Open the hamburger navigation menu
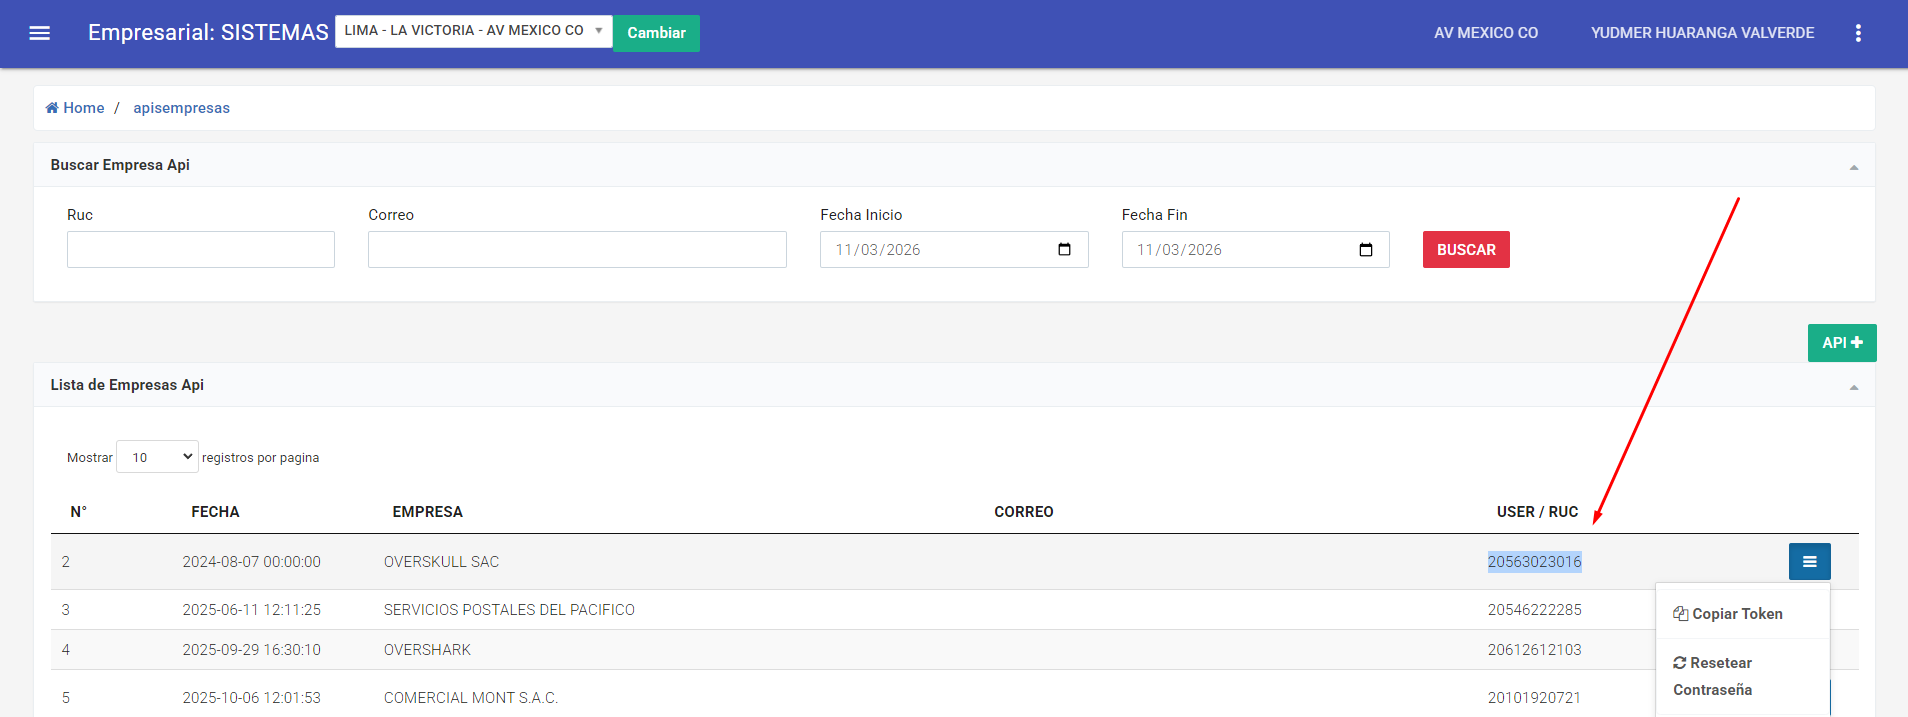 pyautogui.click(x=40, y=33)
